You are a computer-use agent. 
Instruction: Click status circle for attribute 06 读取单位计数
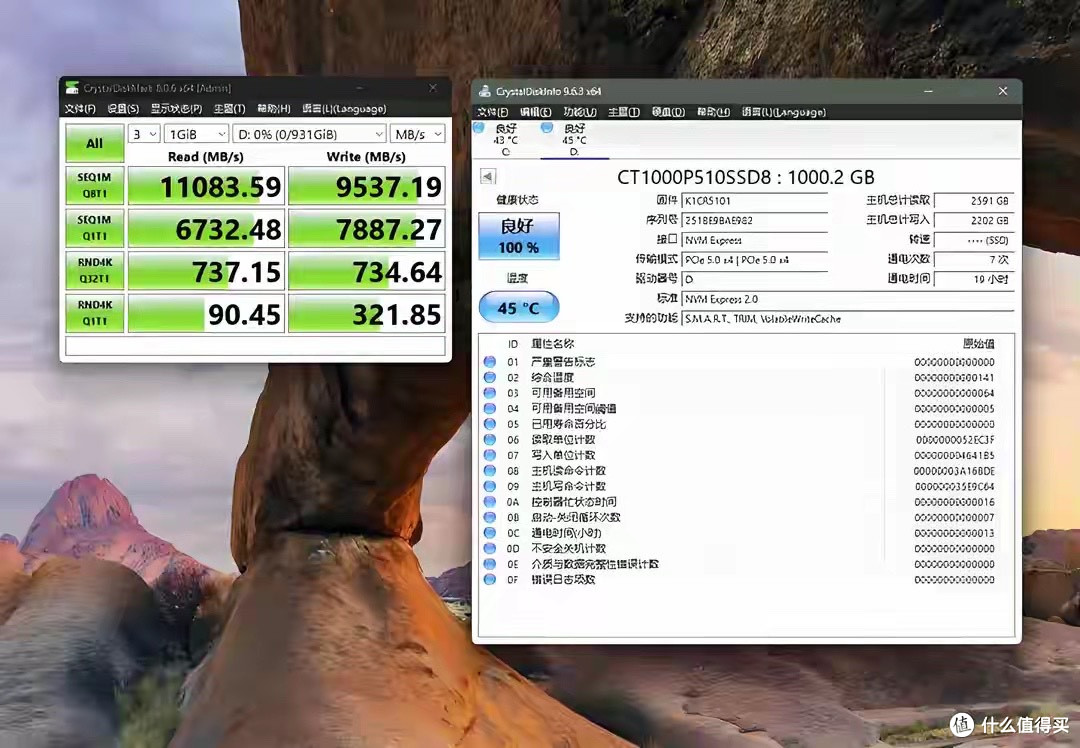click(490, 439)
